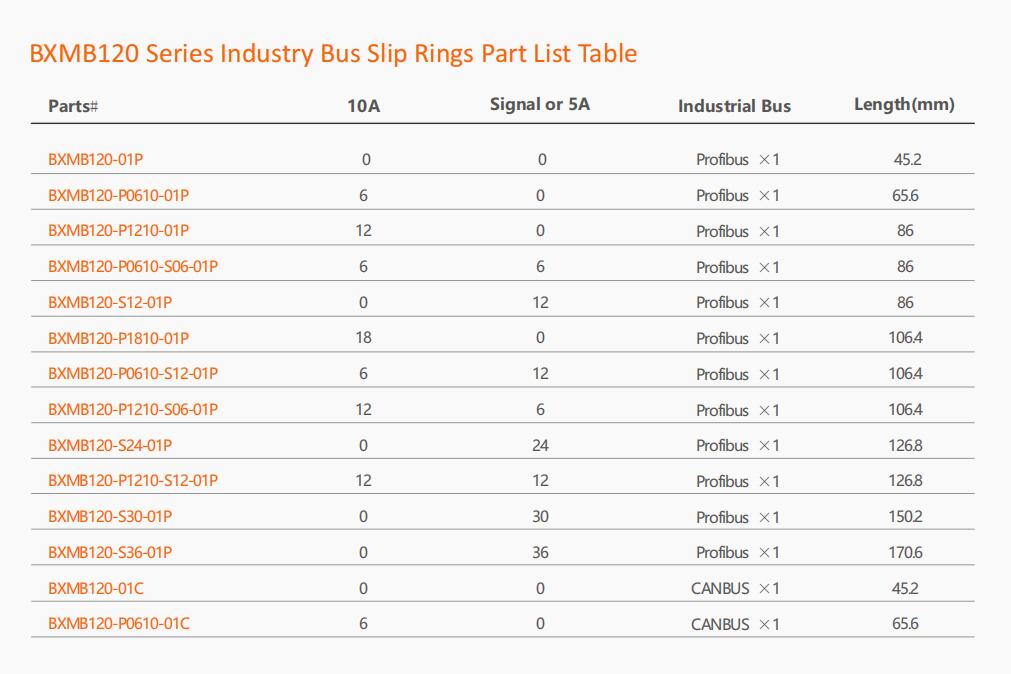This screenshot has width=1011, height=674.
Task: Open part BXMB120-P1210-S12-01P
Action: 133,481
